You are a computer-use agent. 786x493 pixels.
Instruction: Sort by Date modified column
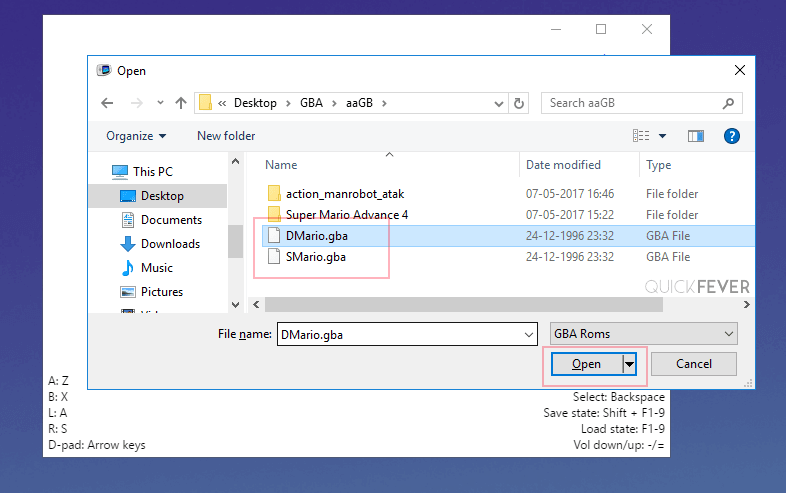tap(563, 165)
